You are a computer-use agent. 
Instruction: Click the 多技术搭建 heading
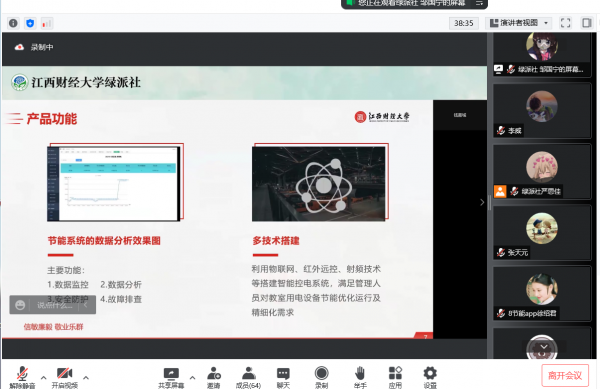[276, 241]
